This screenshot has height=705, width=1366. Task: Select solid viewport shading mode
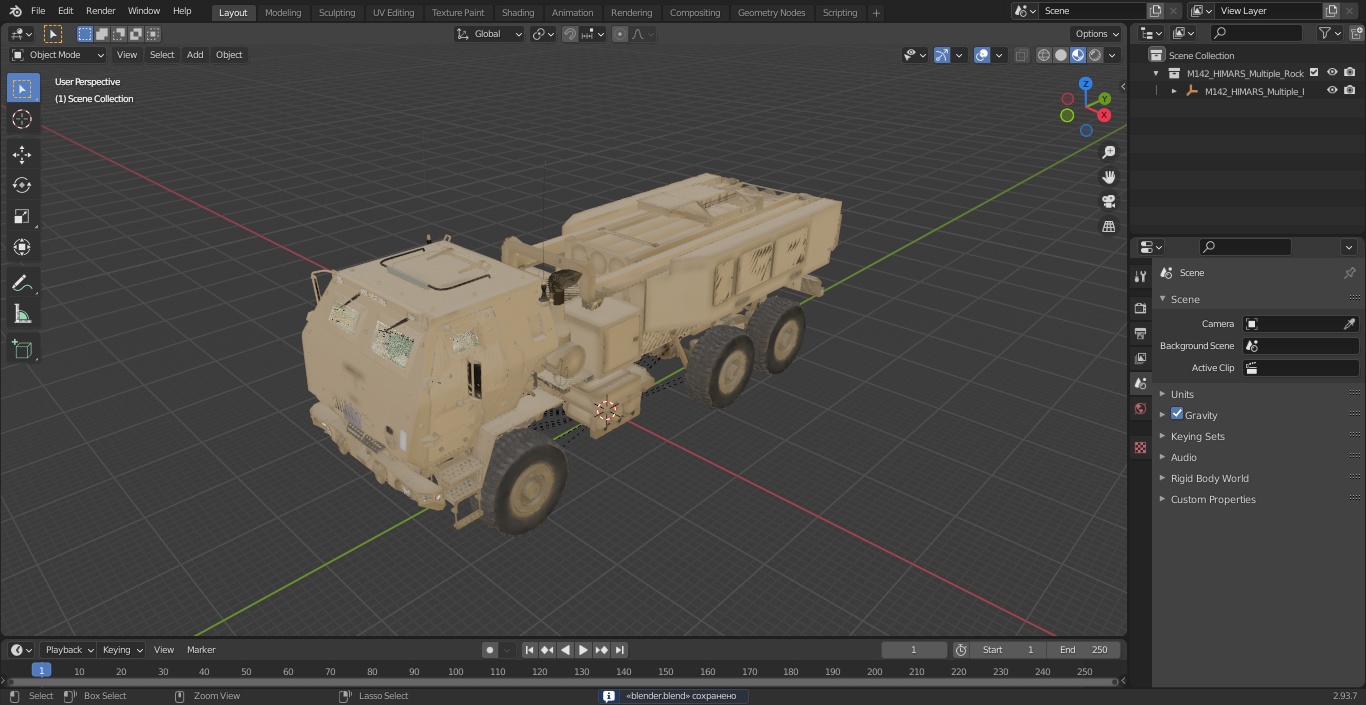click(x=1061, y=55)
